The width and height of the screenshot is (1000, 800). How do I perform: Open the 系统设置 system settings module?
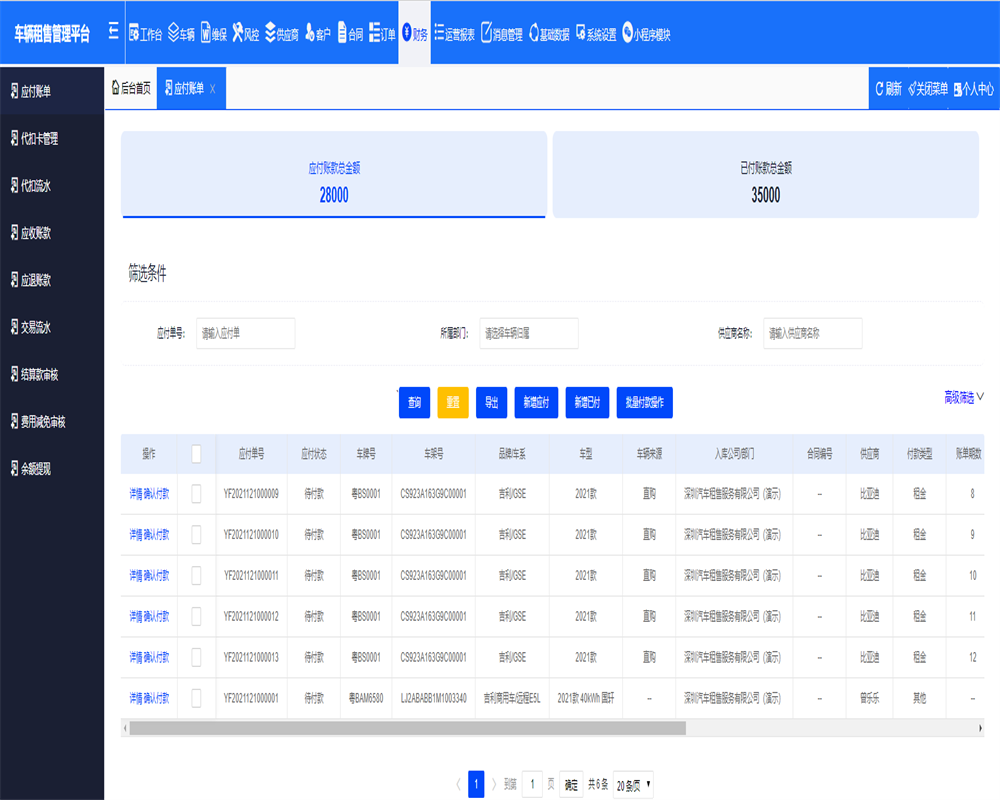pyautogui.click(x=595, y=34)
